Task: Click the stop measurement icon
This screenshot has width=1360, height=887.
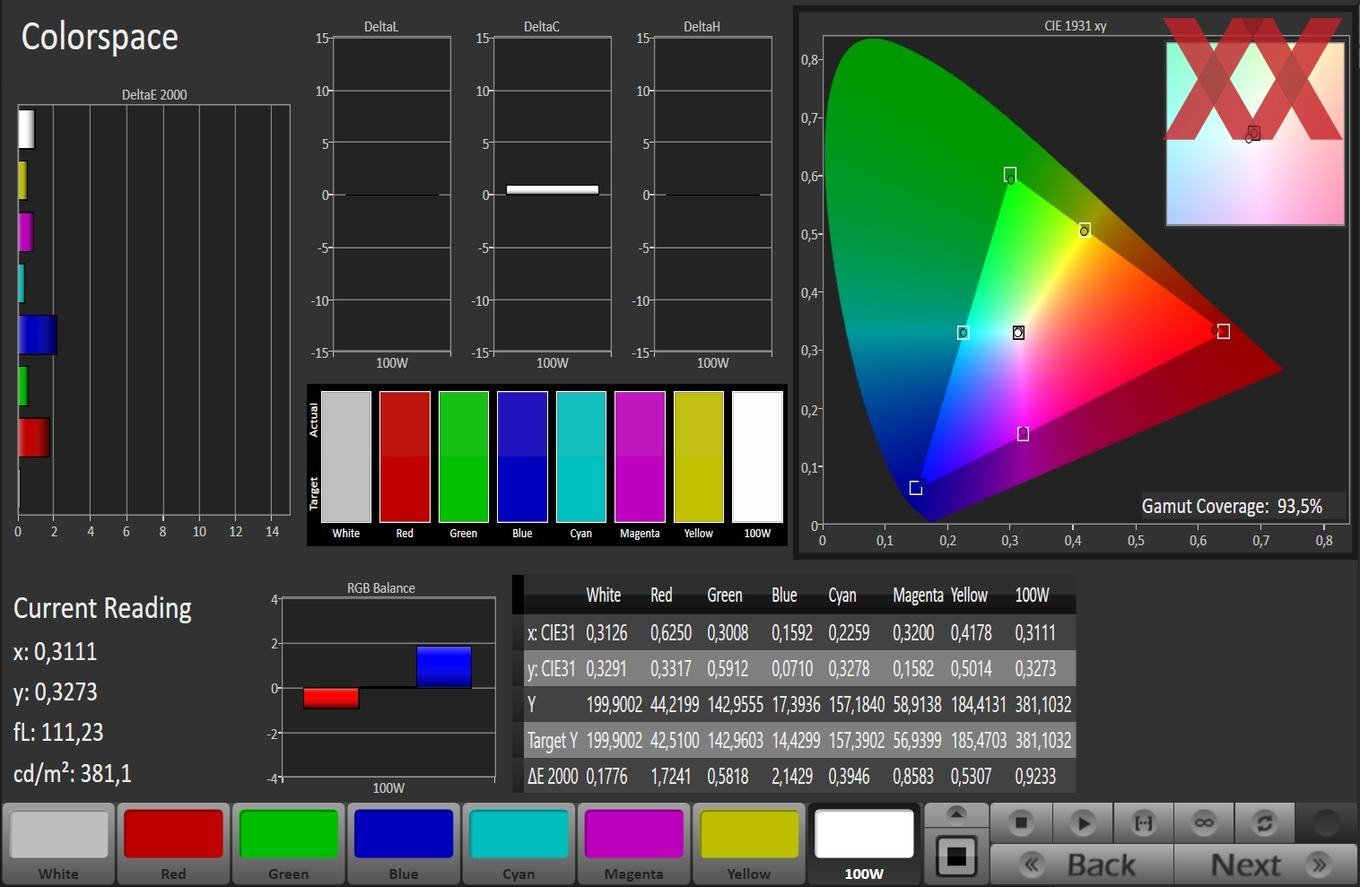Action: click(x=1020, y=822)
